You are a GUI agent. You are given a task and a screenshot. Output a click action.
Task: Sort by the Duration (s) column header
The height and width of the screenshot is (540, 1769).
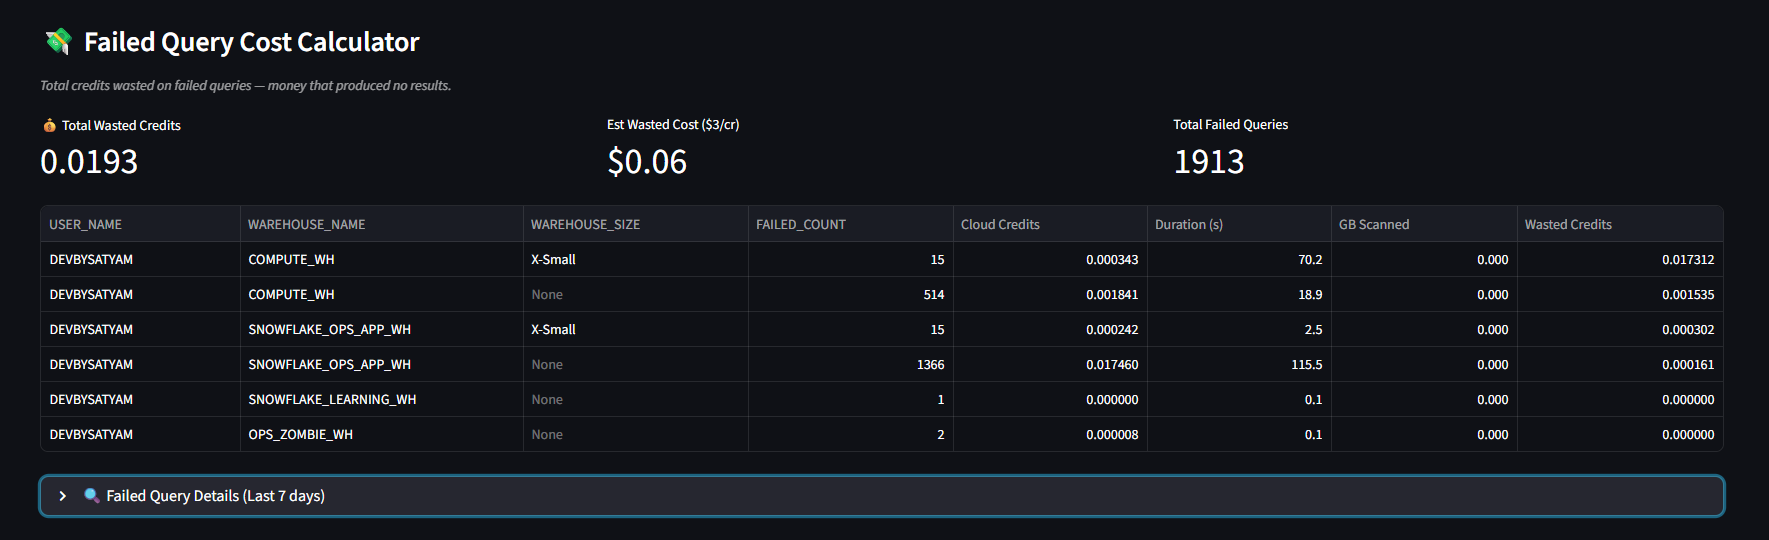click(1188, 224)
